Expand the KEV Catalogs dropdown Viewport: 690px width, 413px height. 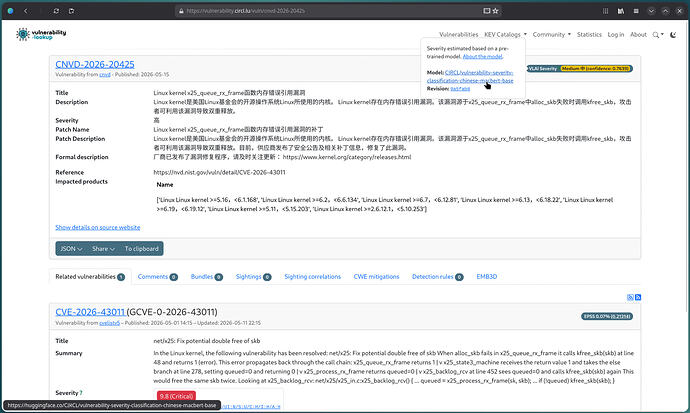tap(505, 34)
